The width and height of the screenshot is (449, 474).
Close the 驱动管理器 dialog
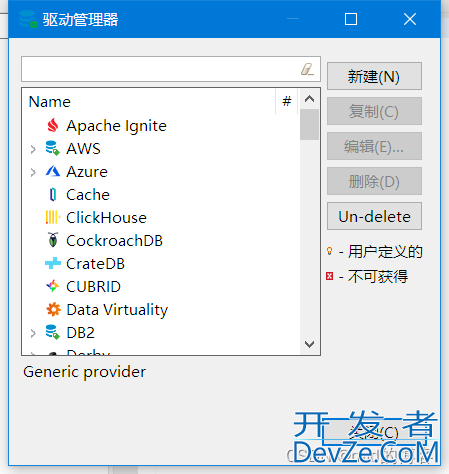pos(410,19)
